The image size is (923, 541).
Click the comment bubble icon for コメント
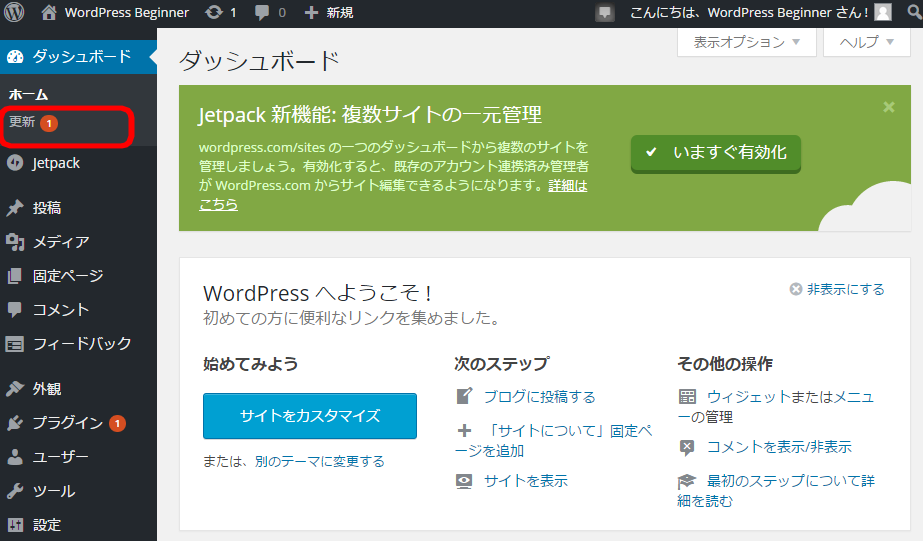pyautogui.click(x=15, y=310)
